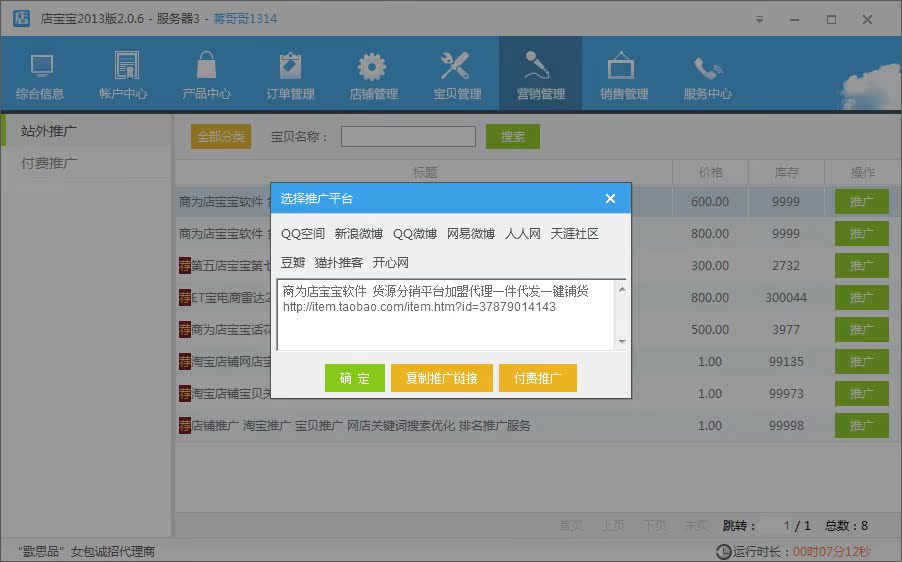Click the "歌思品" 女包诚招代理商 status link
The width and height of the screenshot is (902, 562).
pos(86,552)
